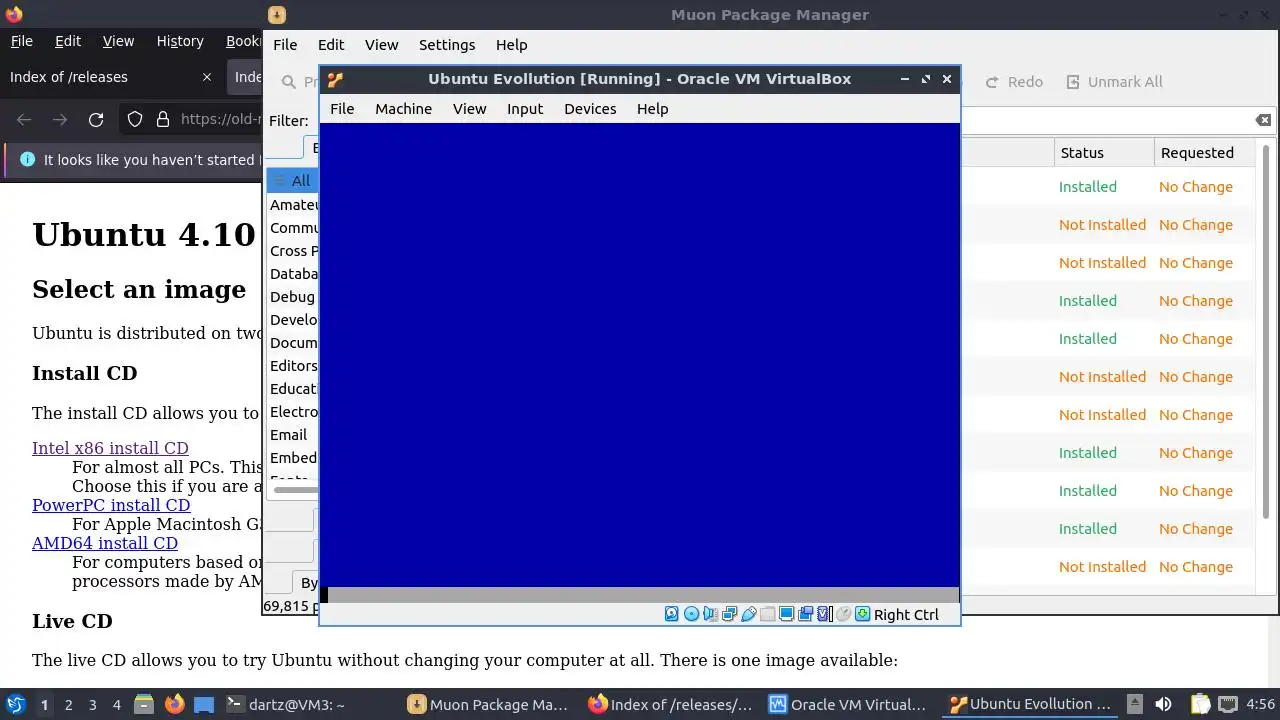This screenshot has height=720, width=1280.
Task: Click the green keyboard capture arrow icon
Action: pyautogui.click(x=862, y=614)
